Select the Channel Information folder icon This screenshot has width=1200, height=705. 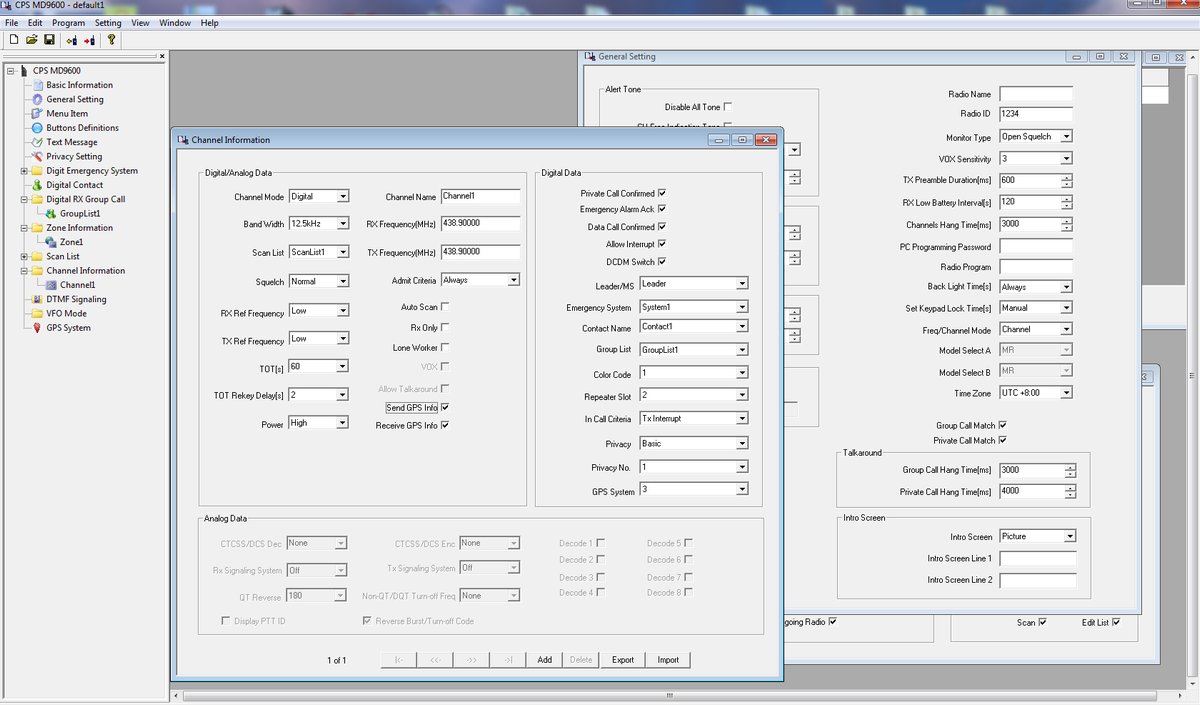point(38,271)
